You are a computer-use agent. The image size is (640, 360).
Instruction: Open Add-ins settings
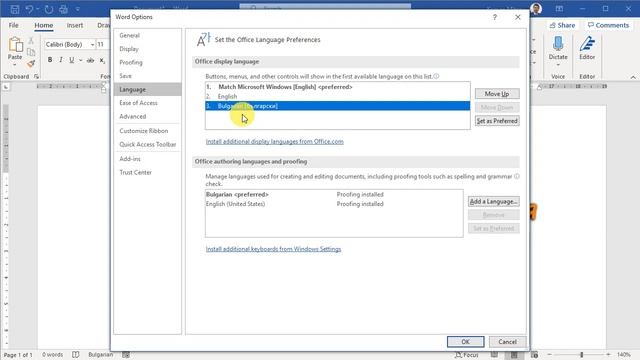coord(147,159)
